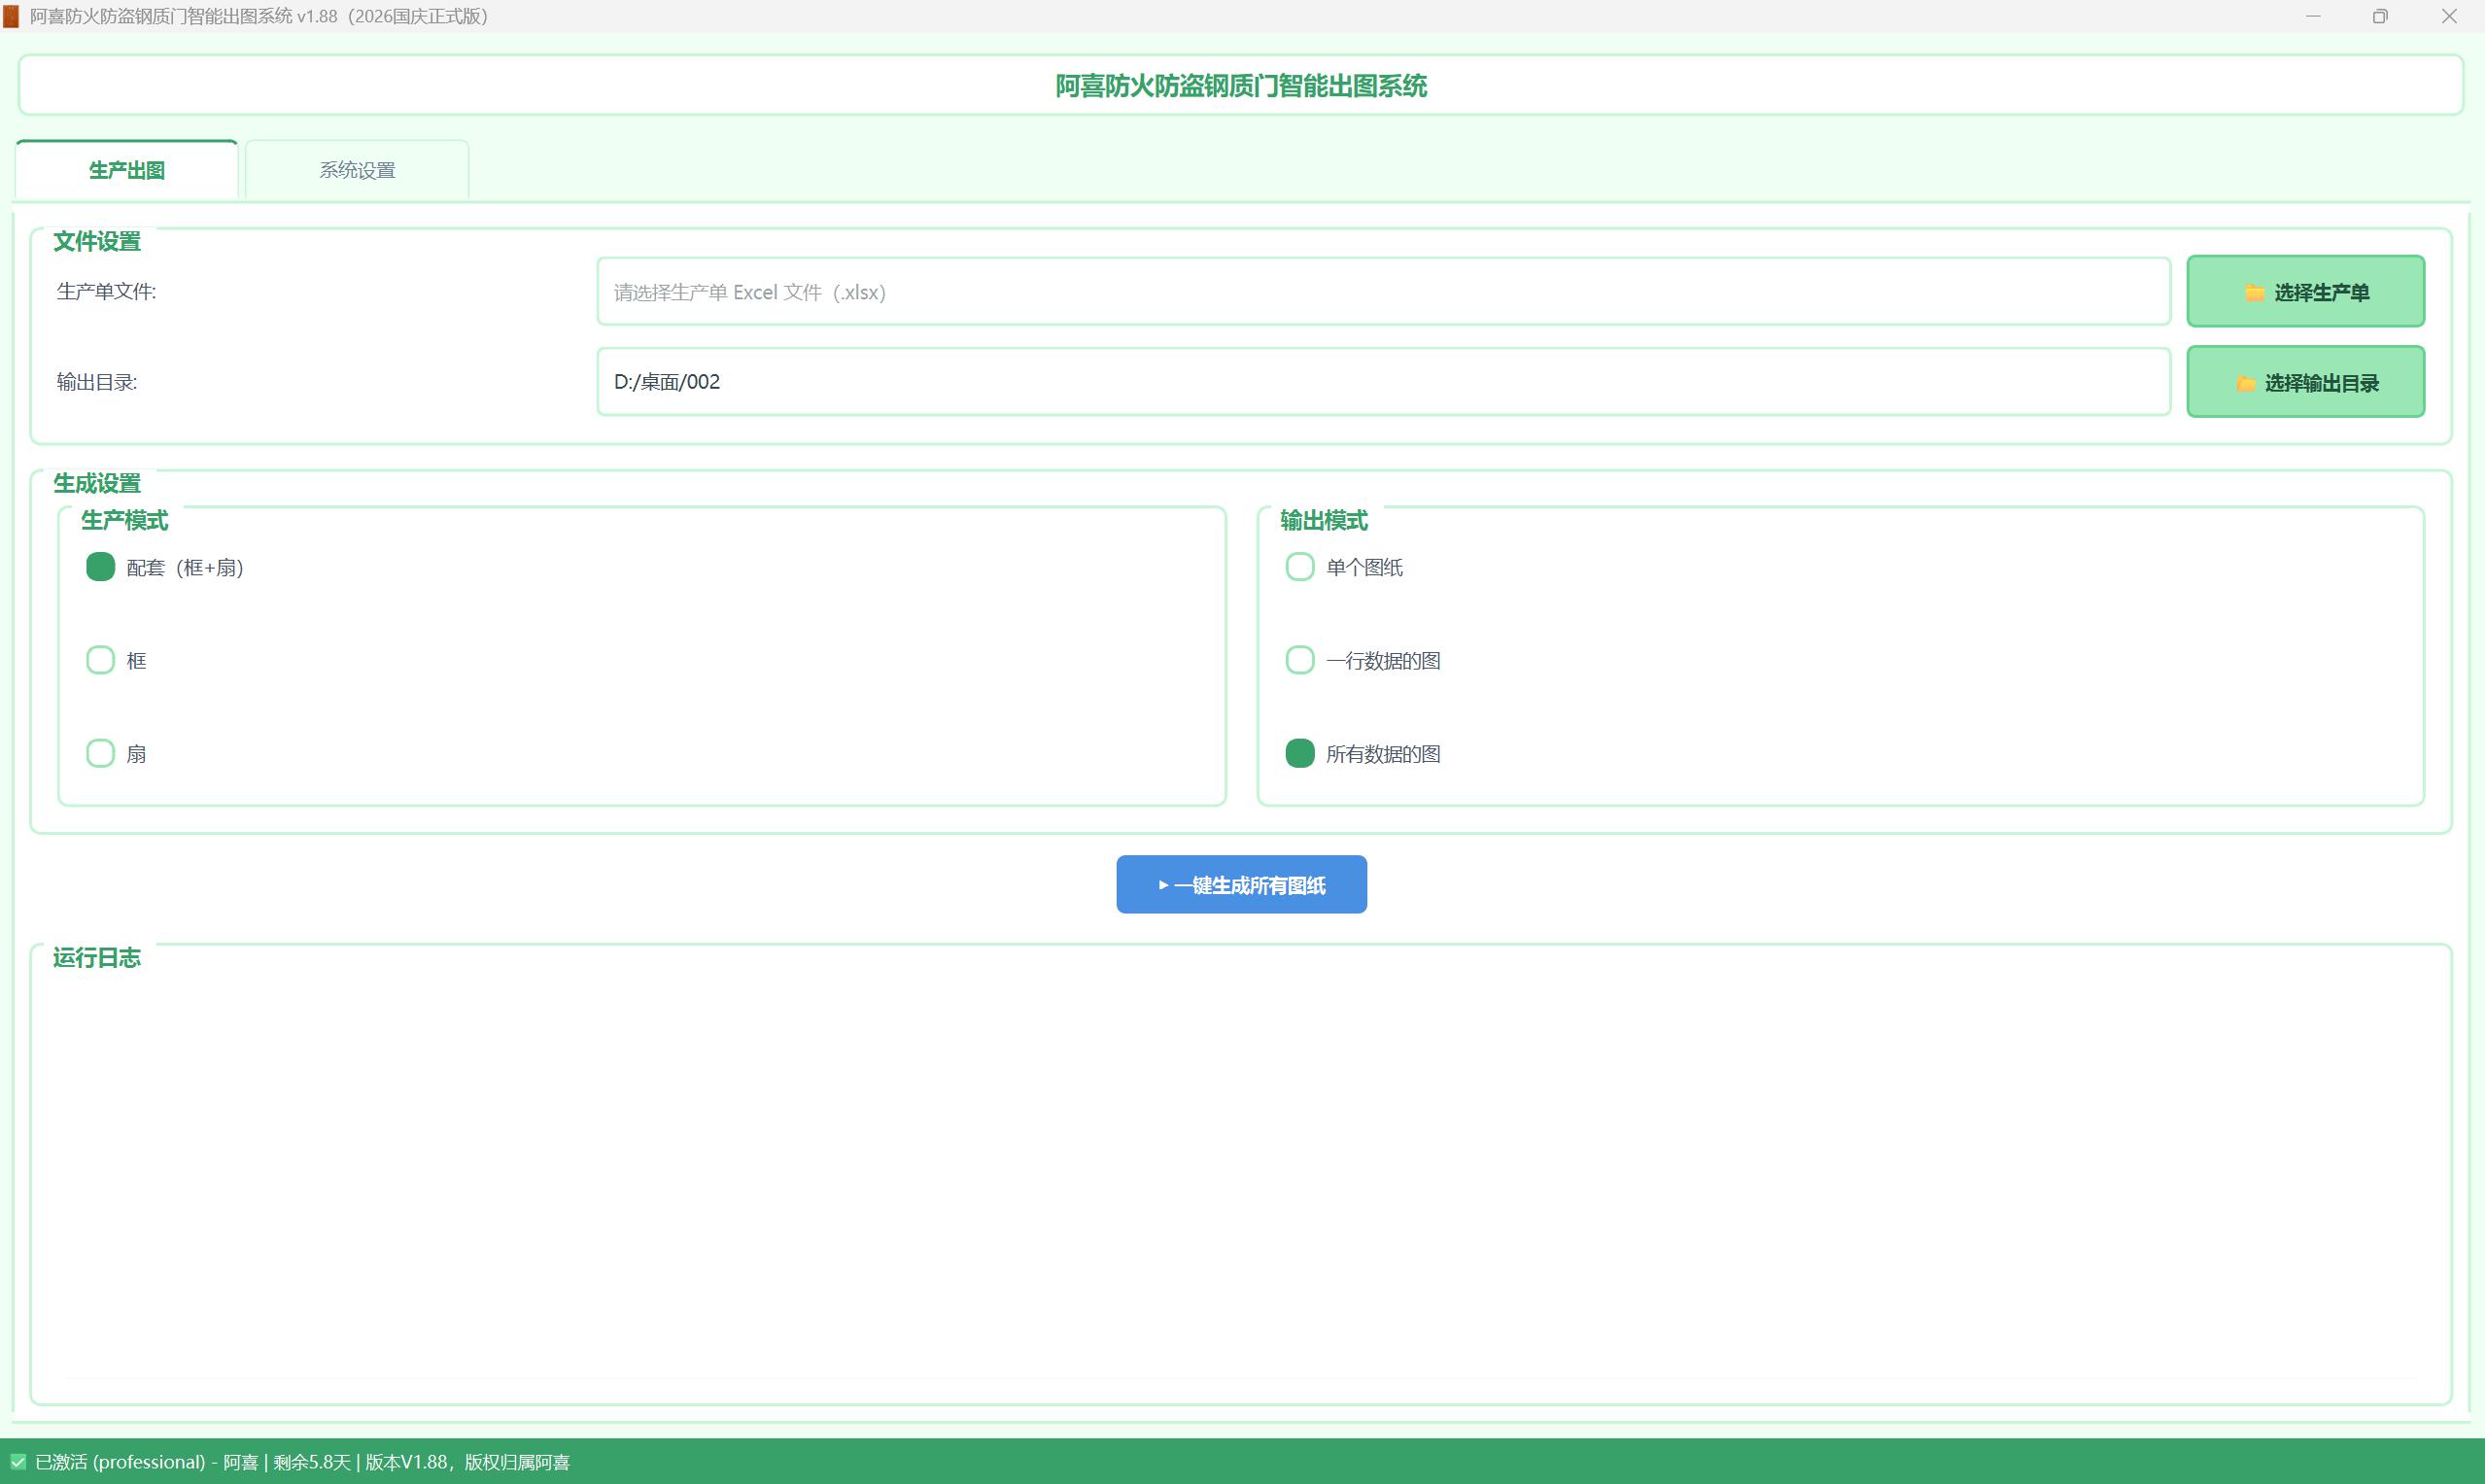The height and width of the screenshot is (1484, 2485).
Task: Click the 输出目录 path field
Action: (x=1383, y=382)
